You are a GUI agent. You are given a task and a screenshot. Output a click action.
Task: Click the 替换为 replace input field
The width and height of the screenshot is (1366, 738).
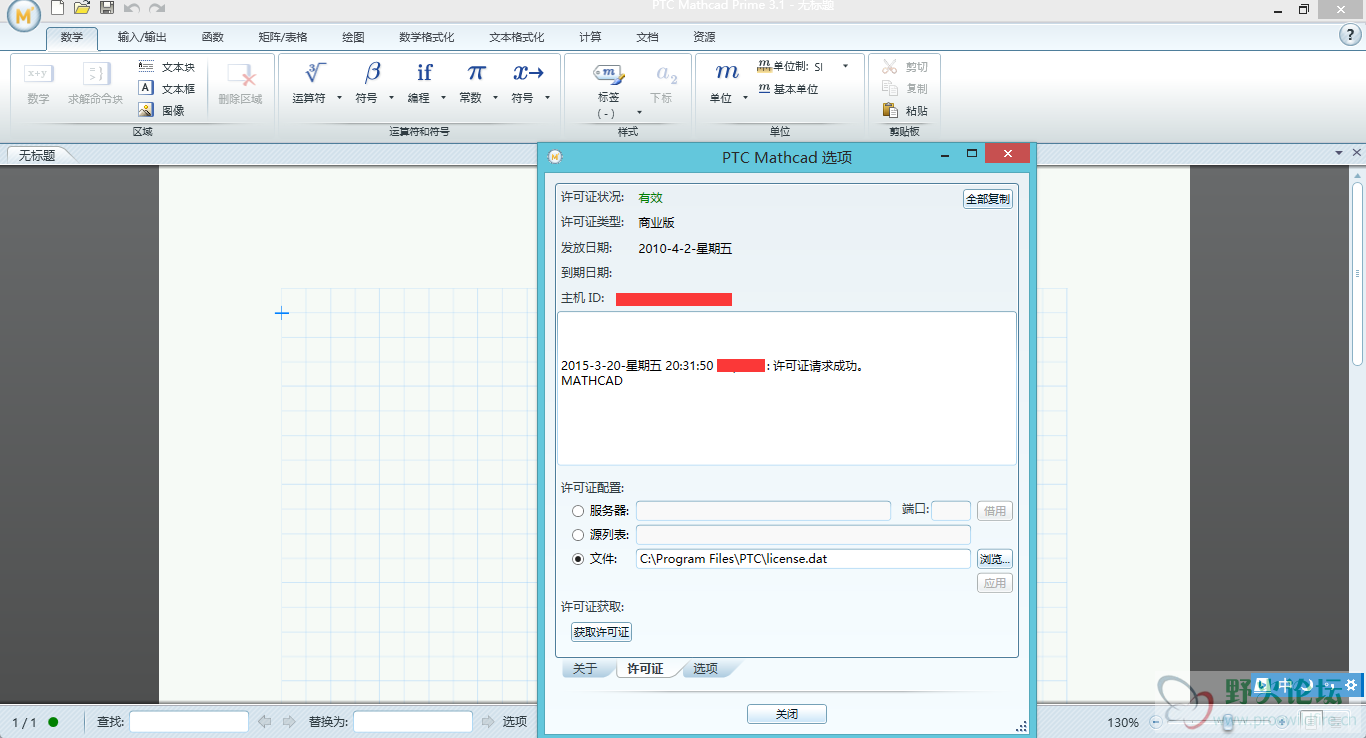pyautogui.click(x=413, y=721)
